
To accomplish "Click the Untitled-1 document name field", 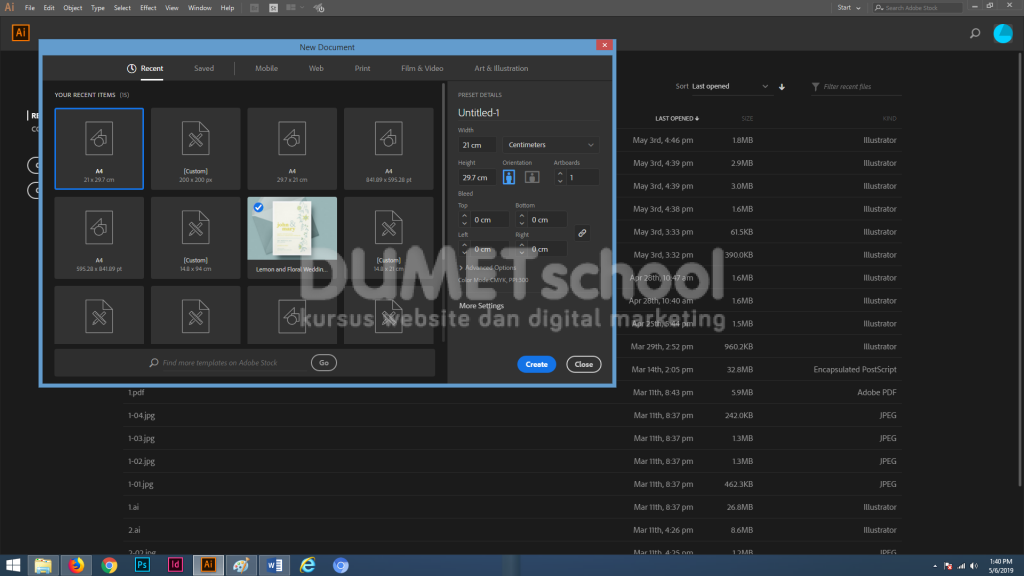I will click(x=528, y=112).
